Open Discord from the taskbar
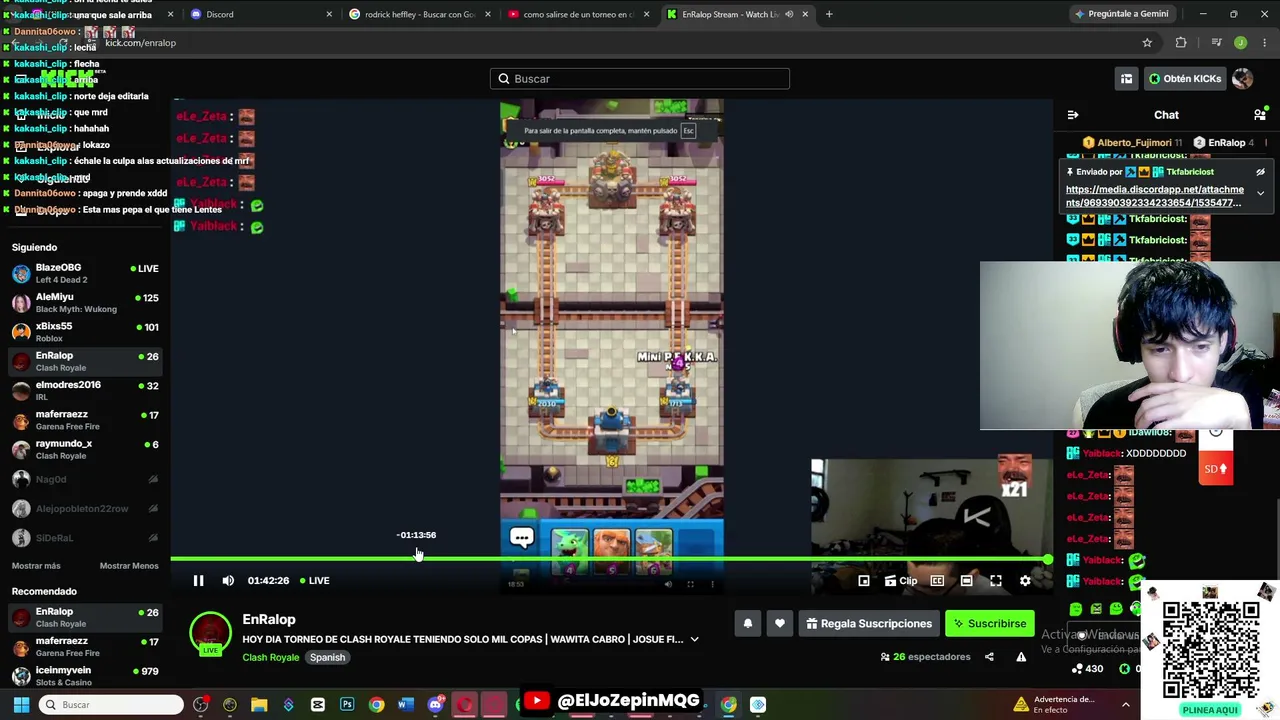The height and width of the screenshot is (720, 1280). click(x=435, y=705)
